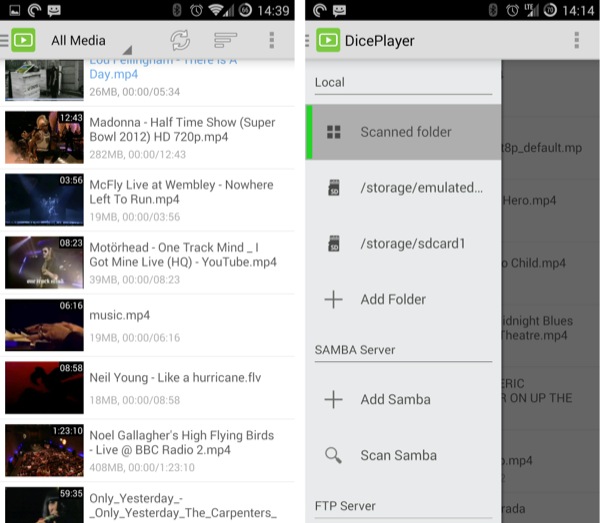Play McFly Live at Wembley thumbnail
600x523 pixels.
[x=44, y=200]
